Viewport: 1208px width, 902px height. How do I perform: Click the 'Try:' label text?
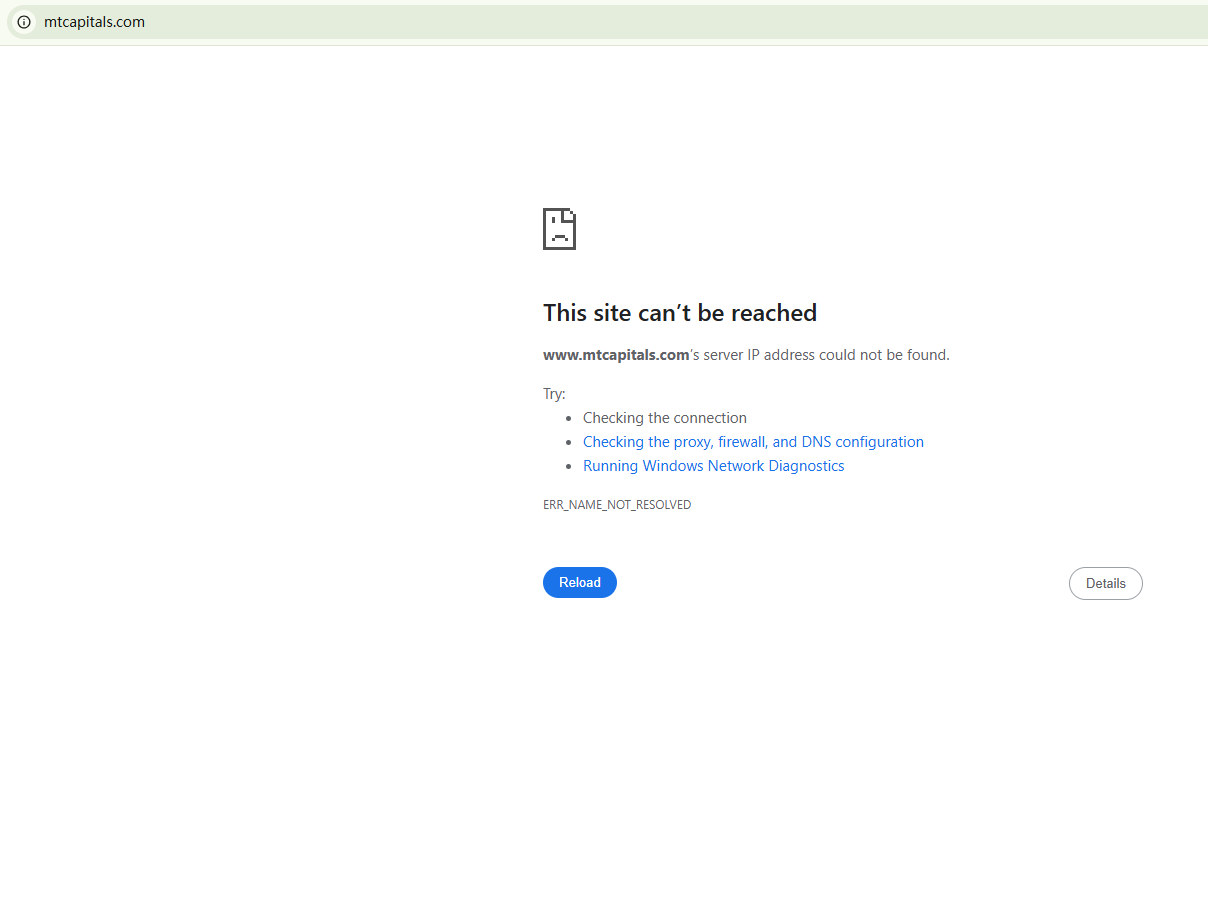click(x=554, y=394)
